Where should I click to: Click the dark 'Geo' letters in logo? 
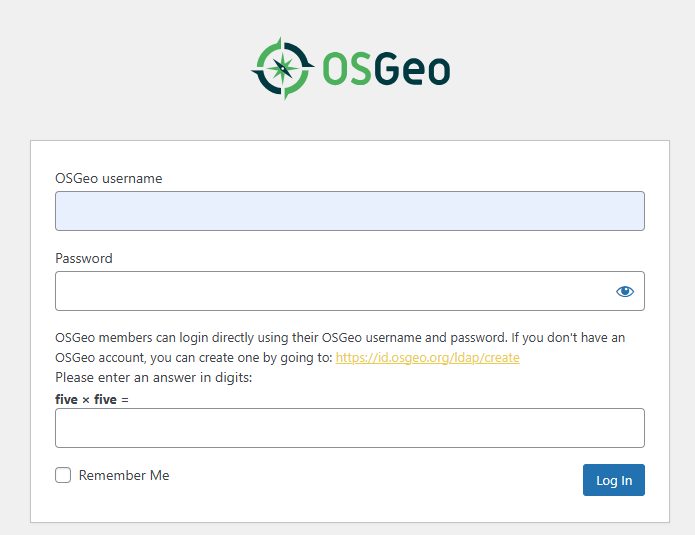(x=413, y=69)
